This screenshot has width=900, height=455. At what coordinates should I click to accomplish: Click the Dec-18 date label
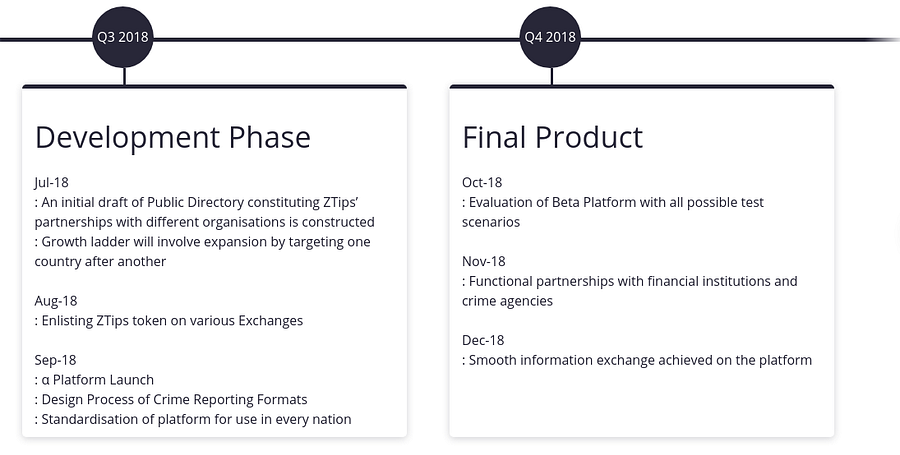[x=483, y=340]
